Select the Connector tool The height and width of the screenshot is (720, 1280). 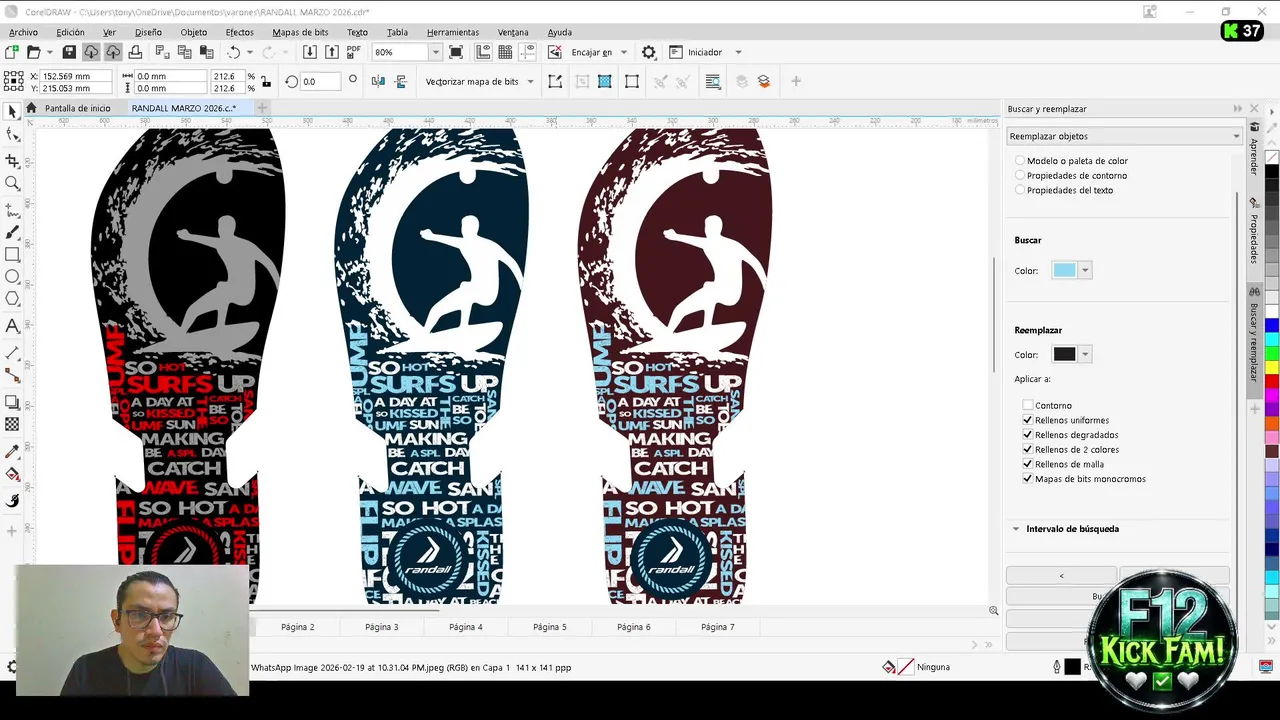[x=12, y=375]
